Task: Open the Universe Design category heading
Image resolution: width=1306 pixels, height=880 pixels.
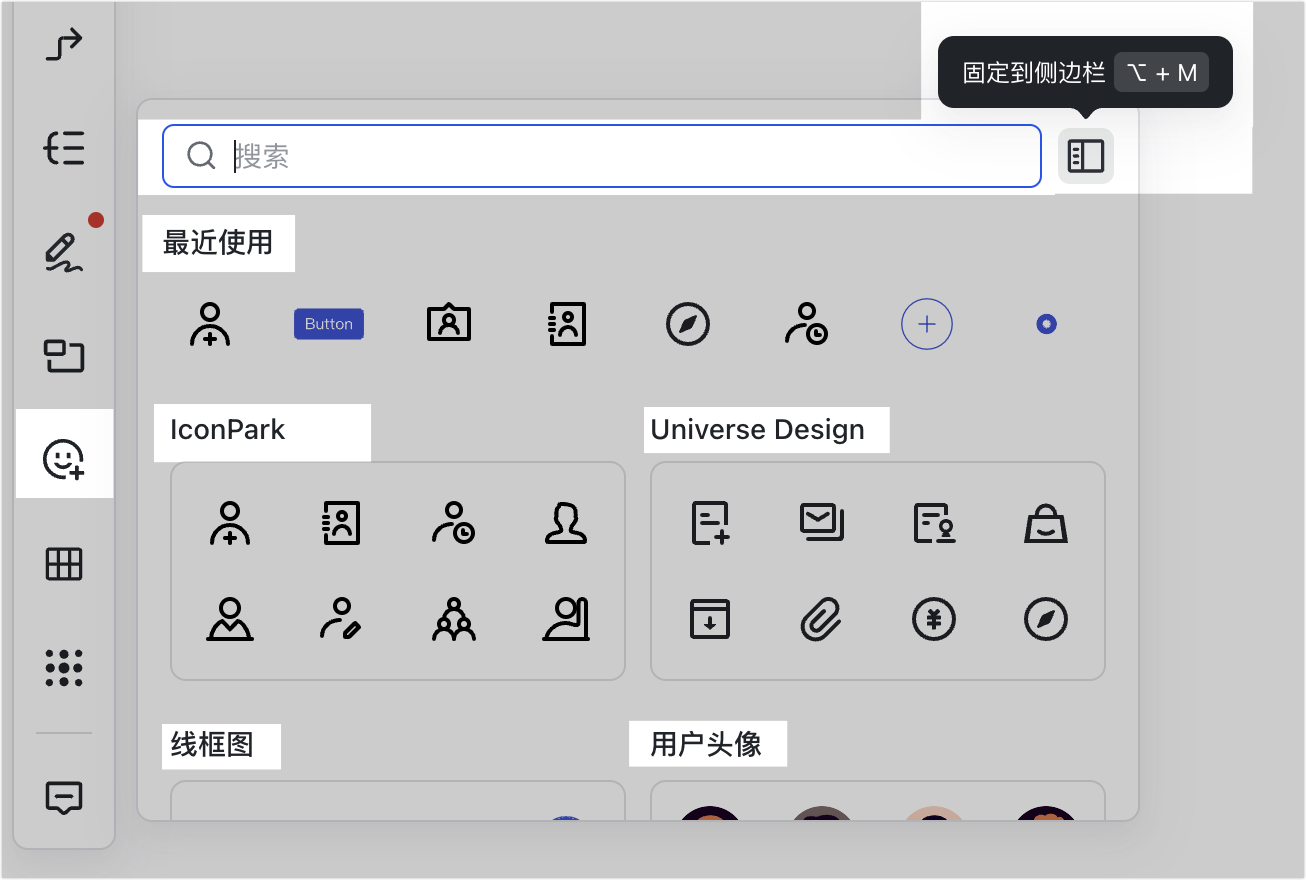Action: [757, 430]
